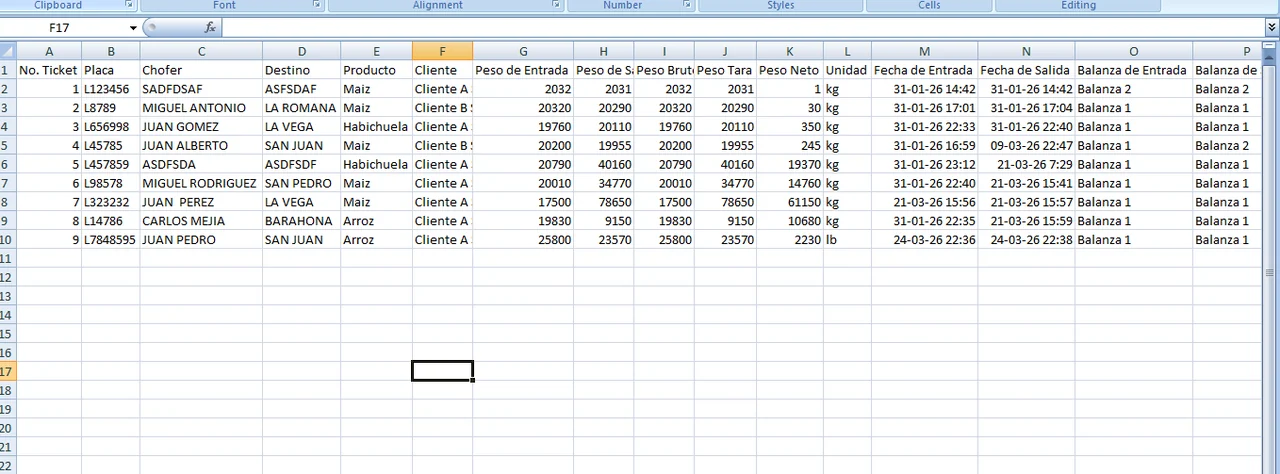Expand the formula bar with chevron
Screen dimensions: 1280x474
coord(1271,28)
